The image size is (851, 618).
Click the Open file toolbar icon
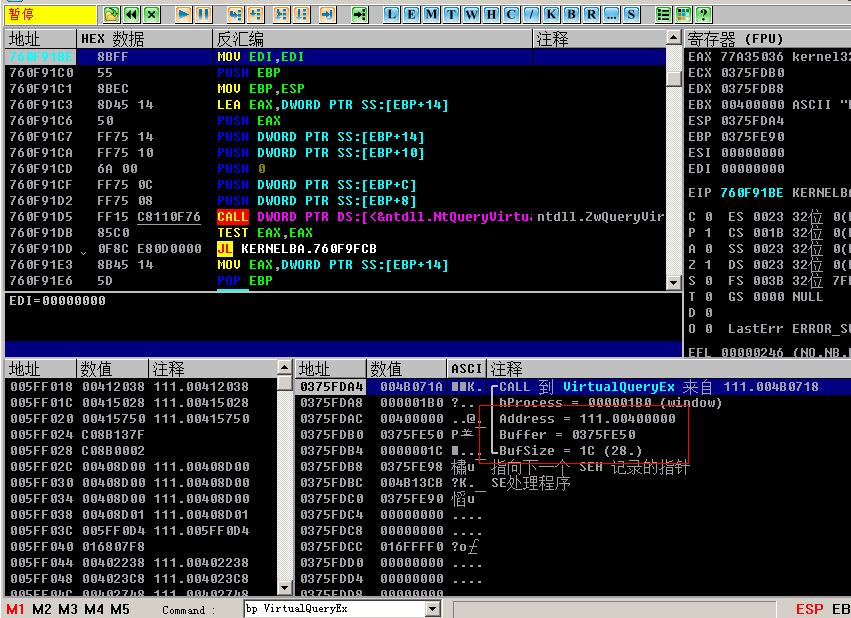[111, 14]
